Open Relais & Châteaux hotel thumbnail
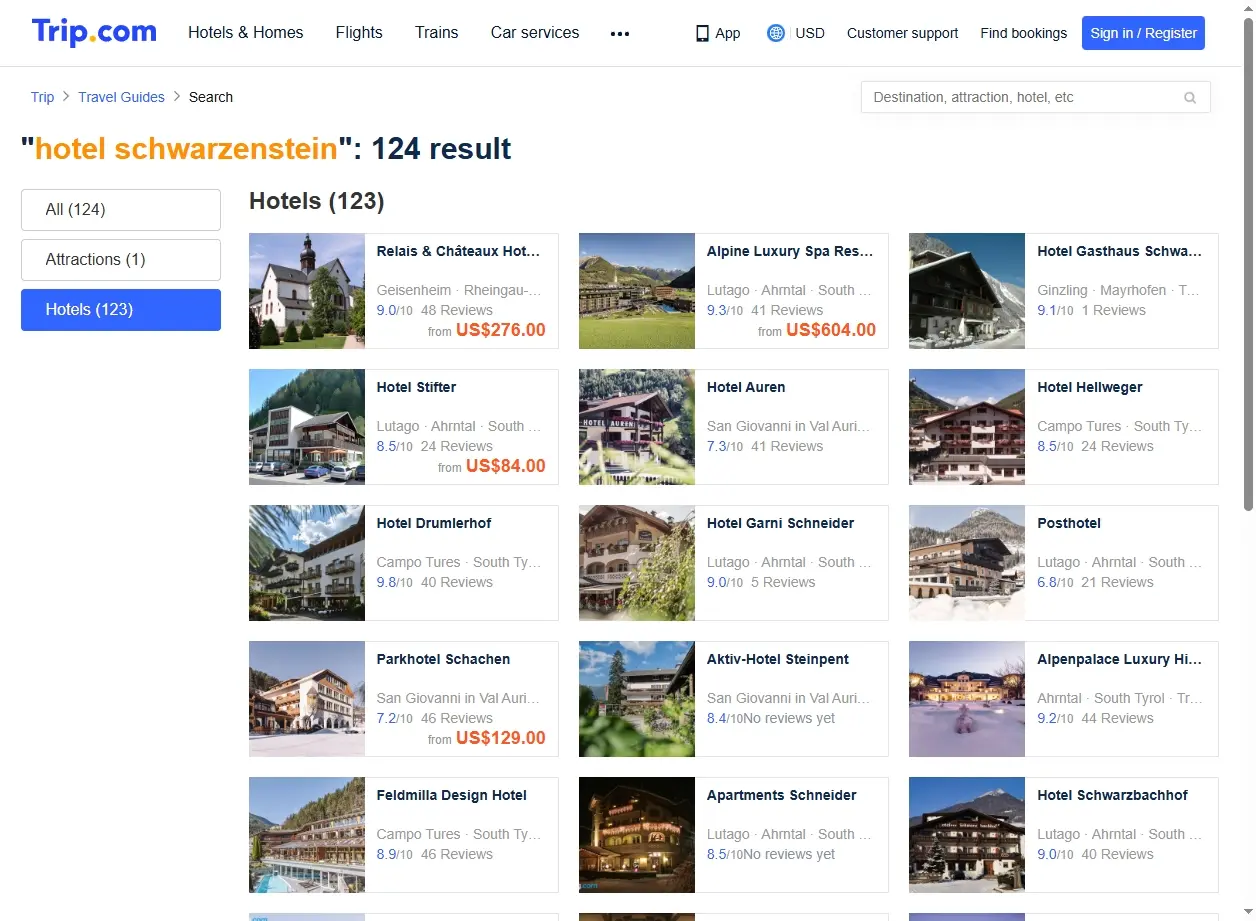 (307, 291)
